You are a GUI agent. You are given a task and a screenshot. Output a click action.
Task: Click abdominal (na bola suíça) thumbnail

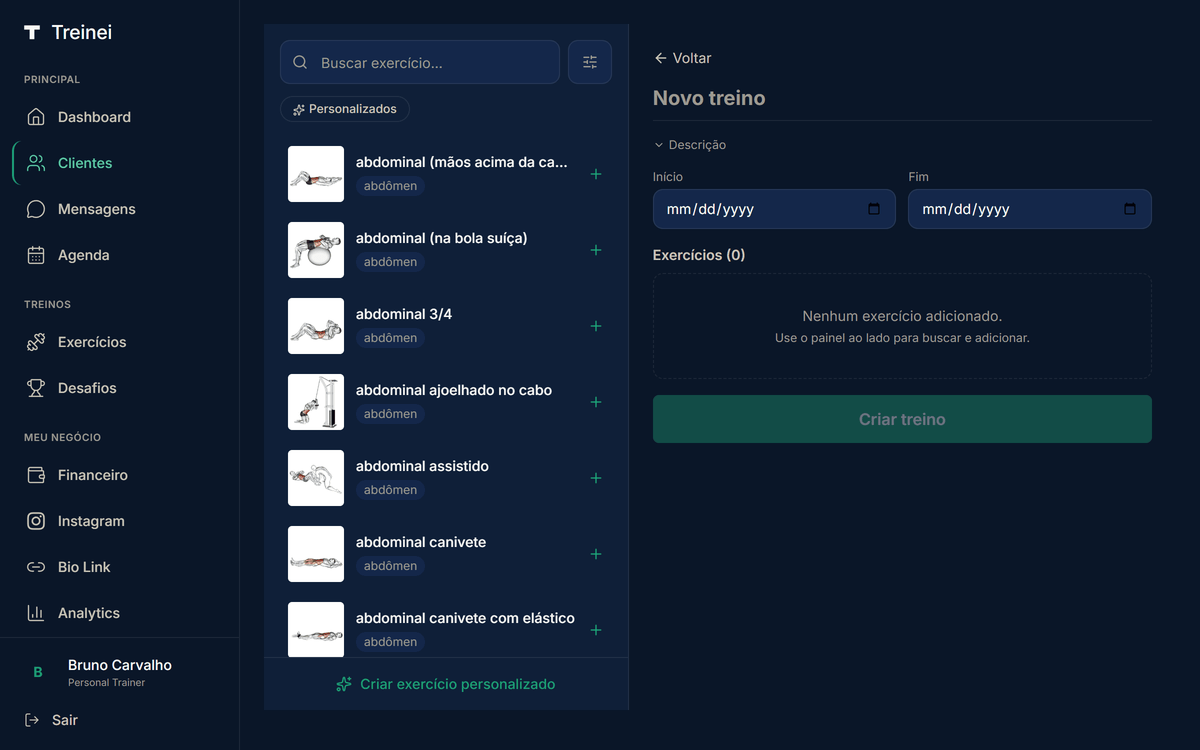(316, 250)
